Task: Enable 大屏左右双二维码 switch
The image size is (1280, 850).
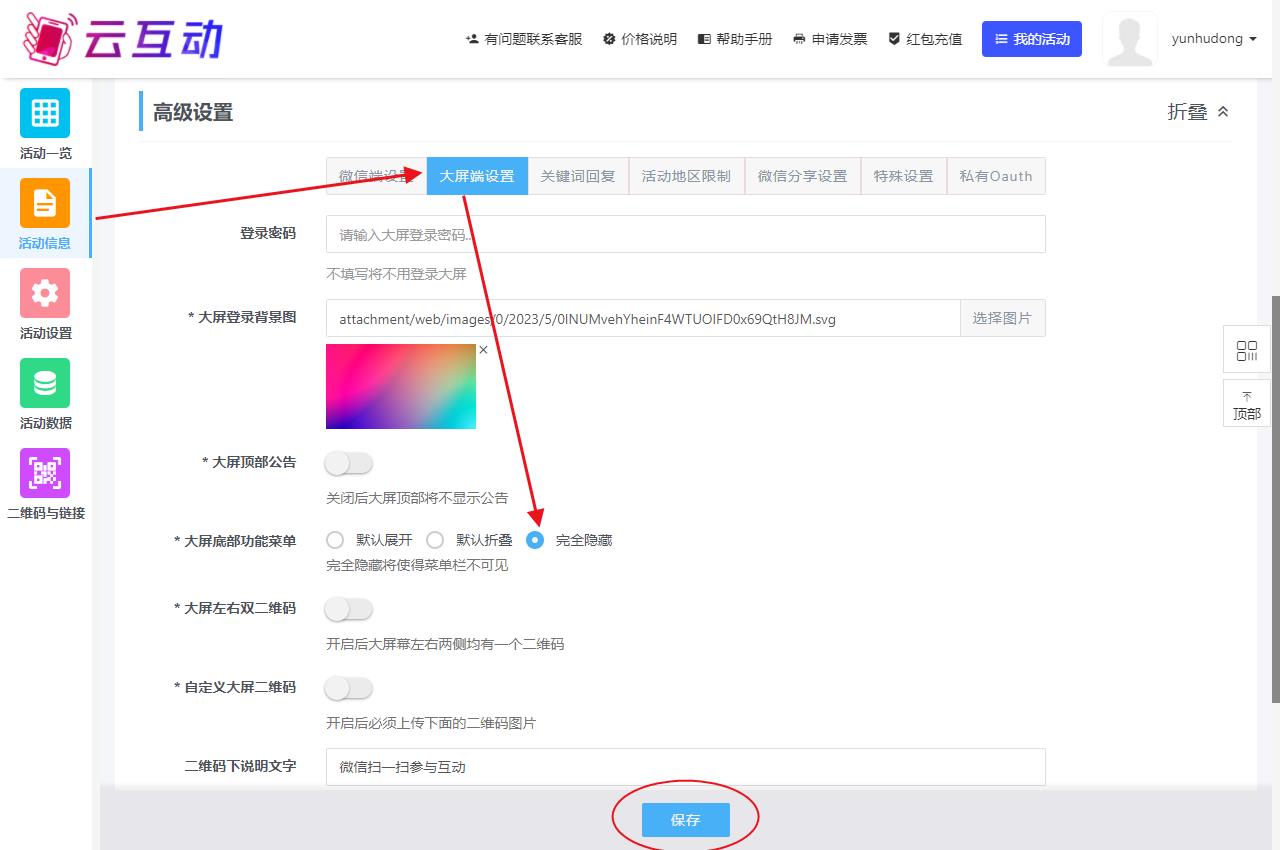Action: 349,609
